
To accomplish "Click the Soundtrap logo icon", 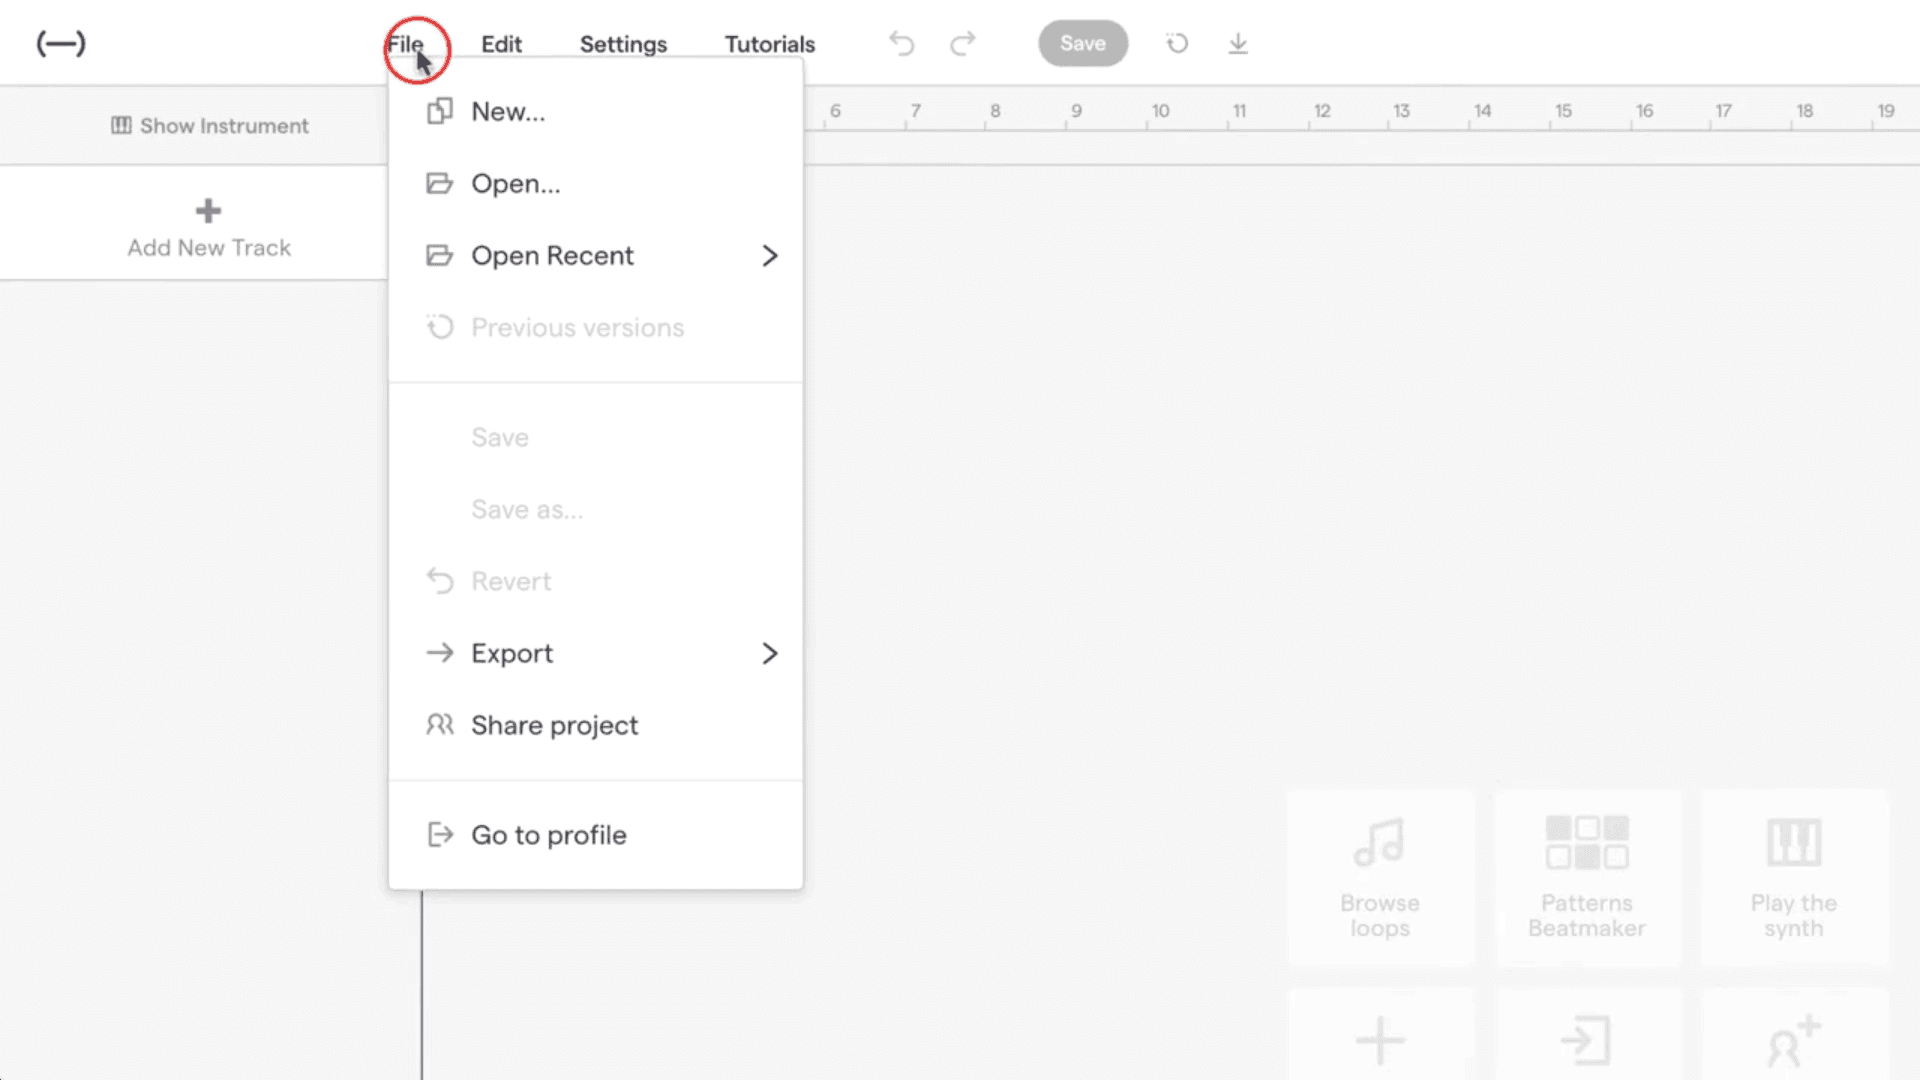I will pyautogui.click(x=61, y=43).
